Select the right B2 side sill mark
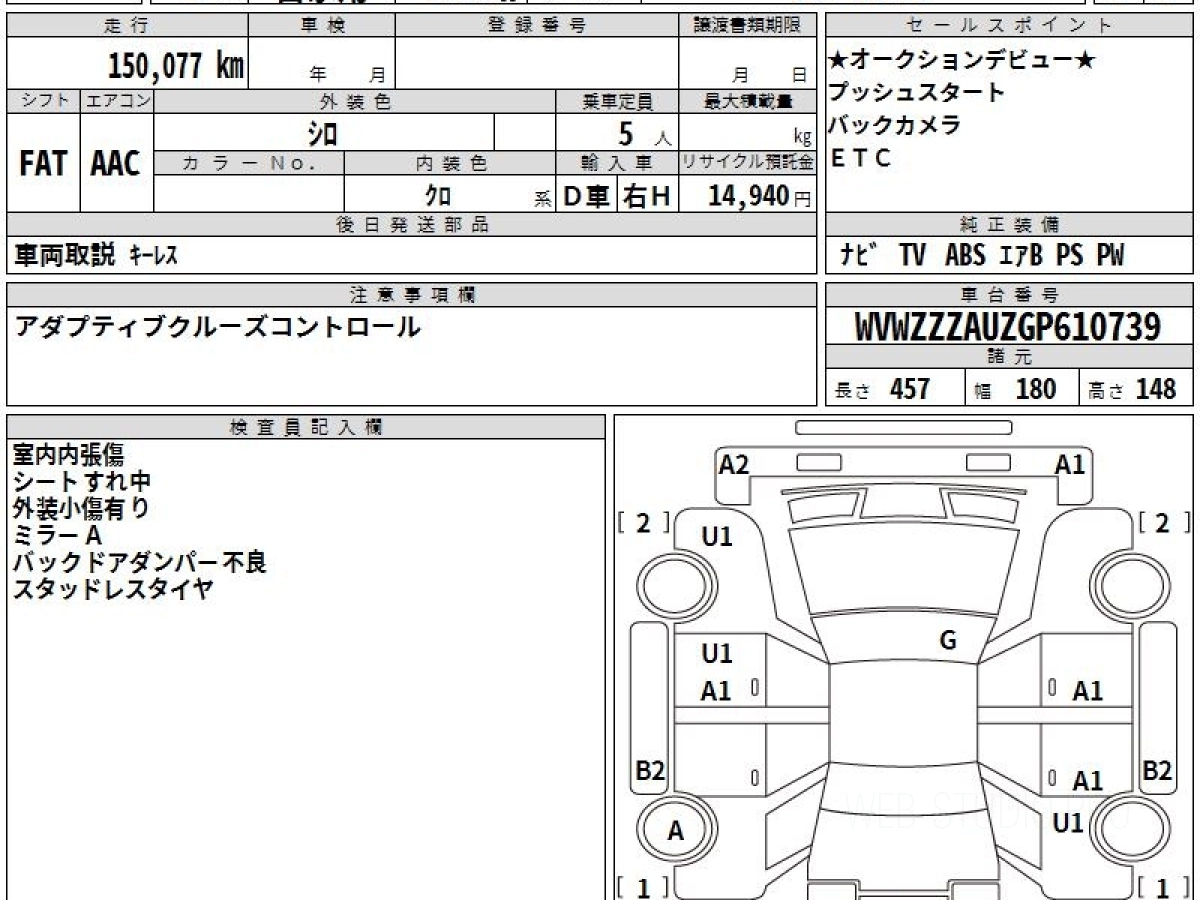 (x=1157, y=771)
